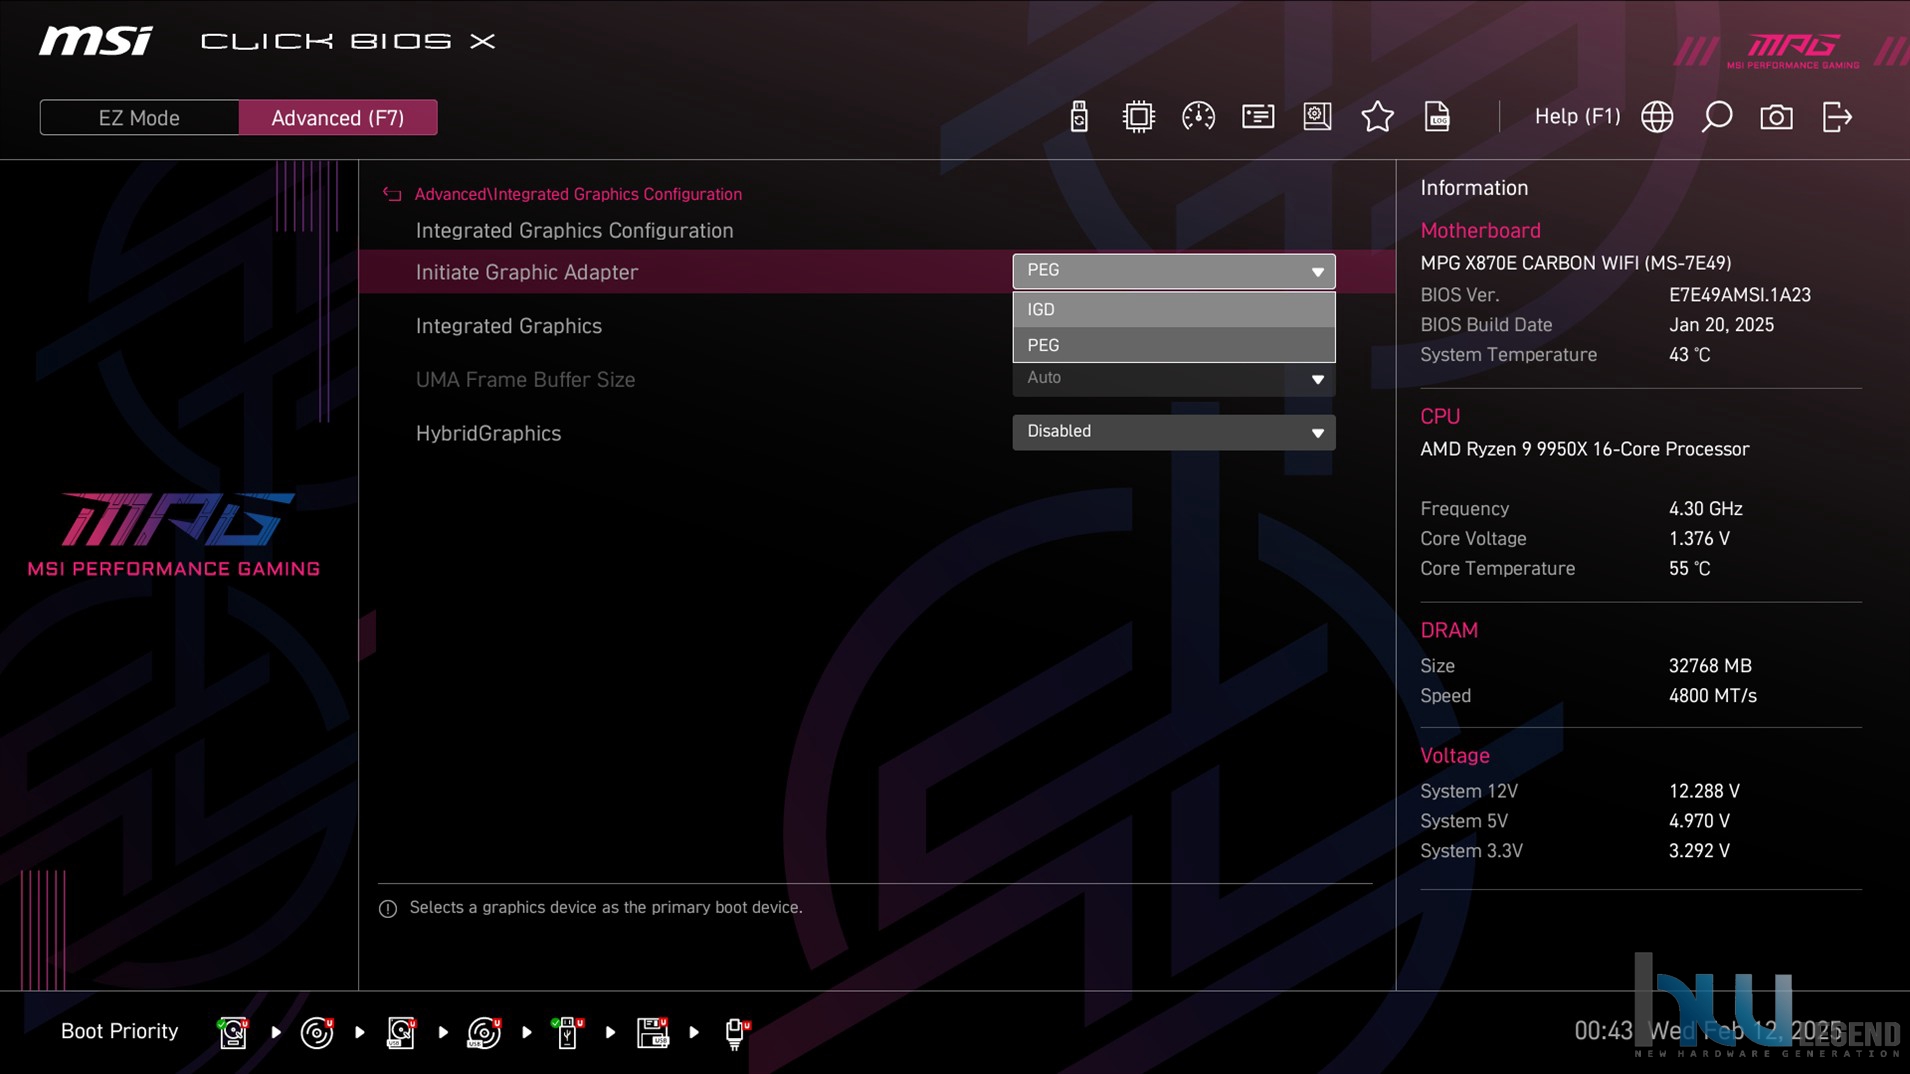Select the Initiate Graphic Adapter row label
1910x1074 pixels.
tap(526, 272)
